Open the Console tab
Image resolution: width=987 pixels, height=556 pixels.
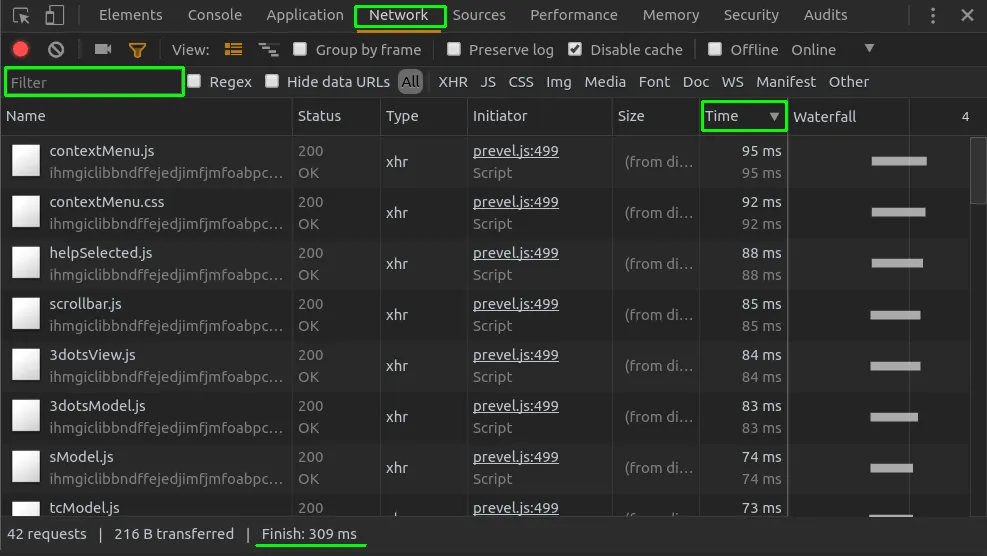[215, 15]
